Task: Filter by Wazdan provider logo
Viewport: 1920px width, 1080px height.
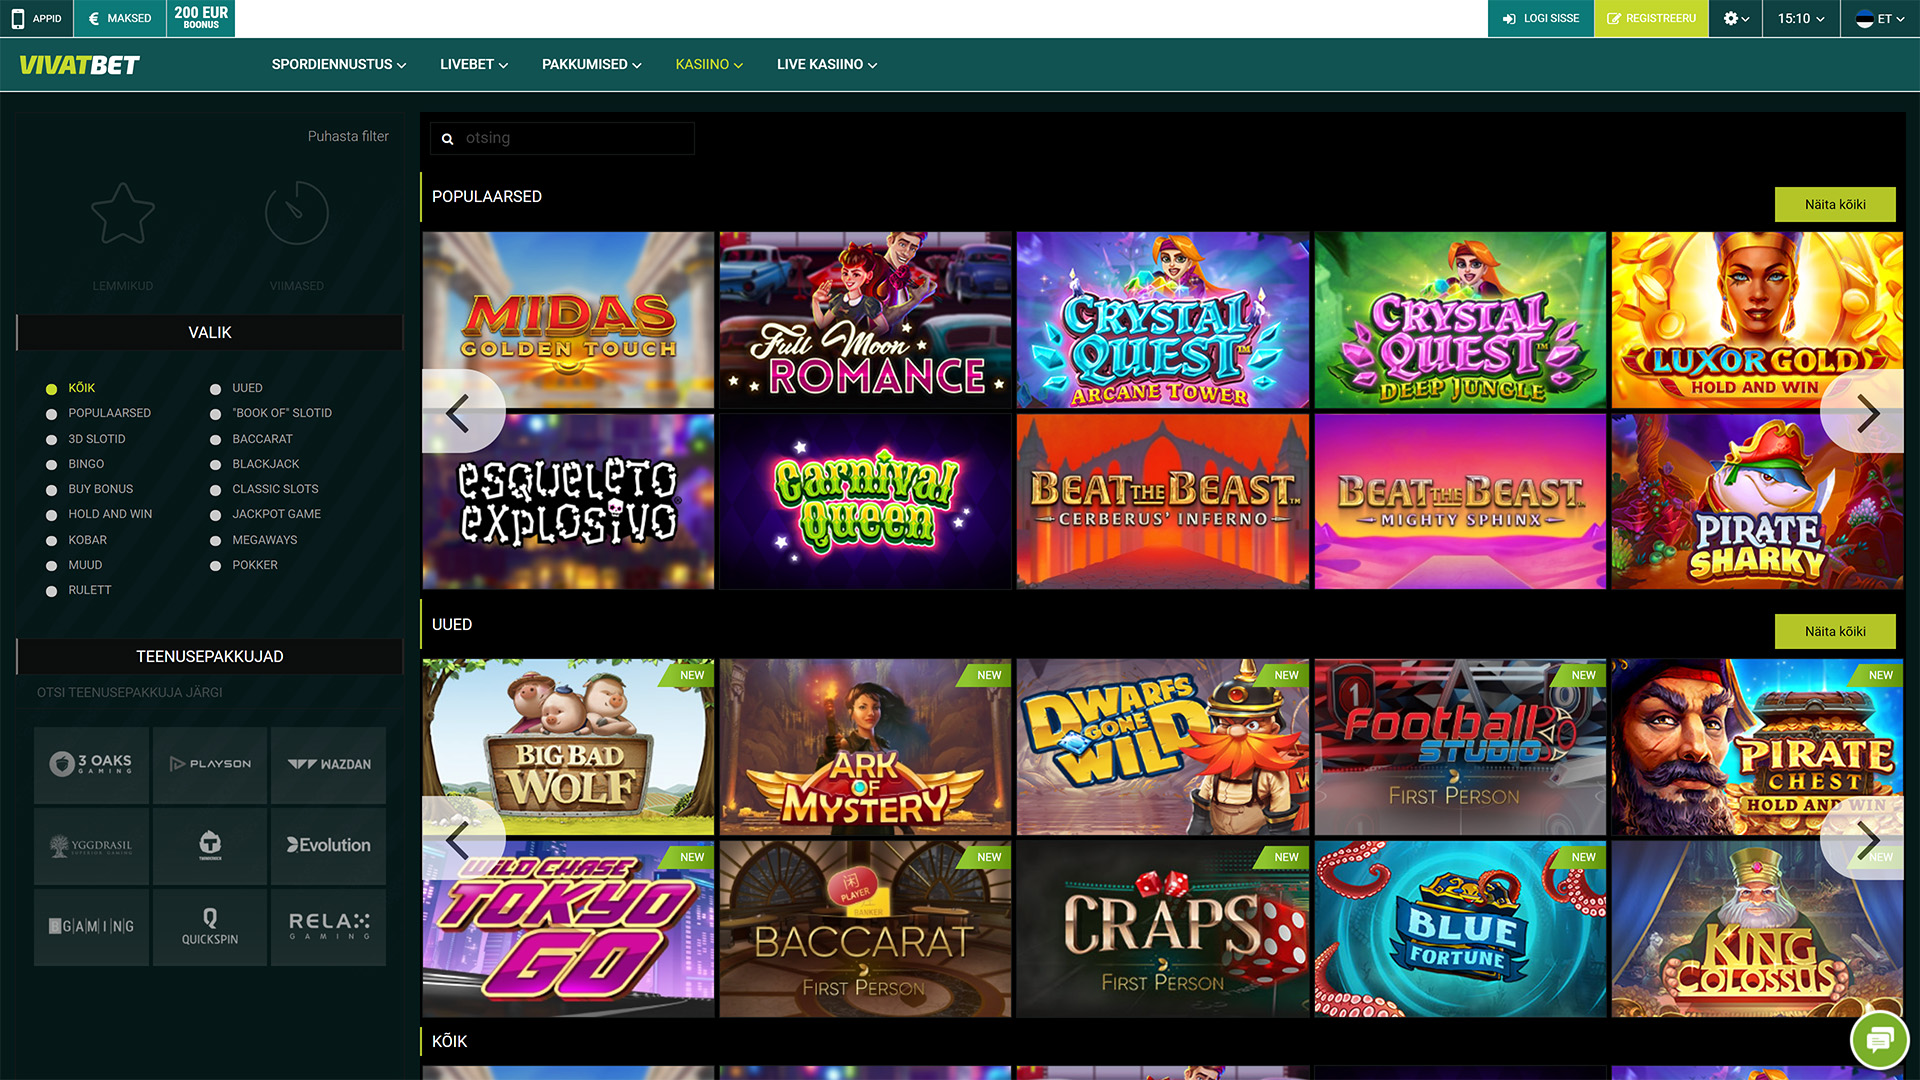Action: 328,765
